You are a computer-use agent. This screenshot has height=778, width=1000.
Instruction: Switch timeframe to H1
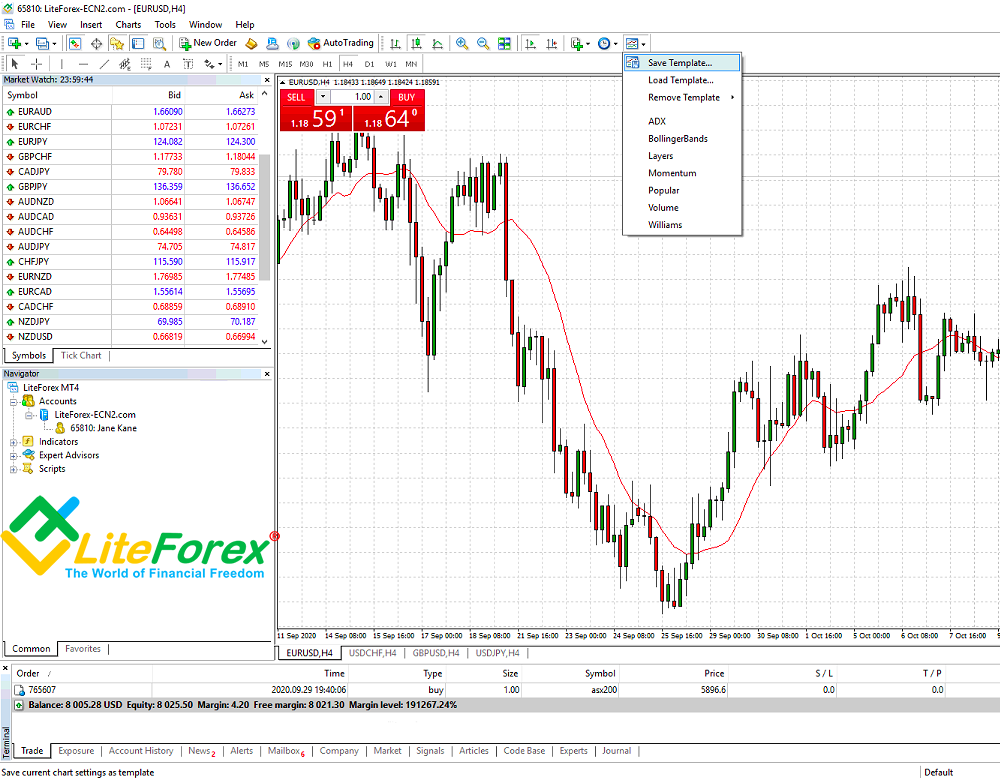click(x=327, y=64)
